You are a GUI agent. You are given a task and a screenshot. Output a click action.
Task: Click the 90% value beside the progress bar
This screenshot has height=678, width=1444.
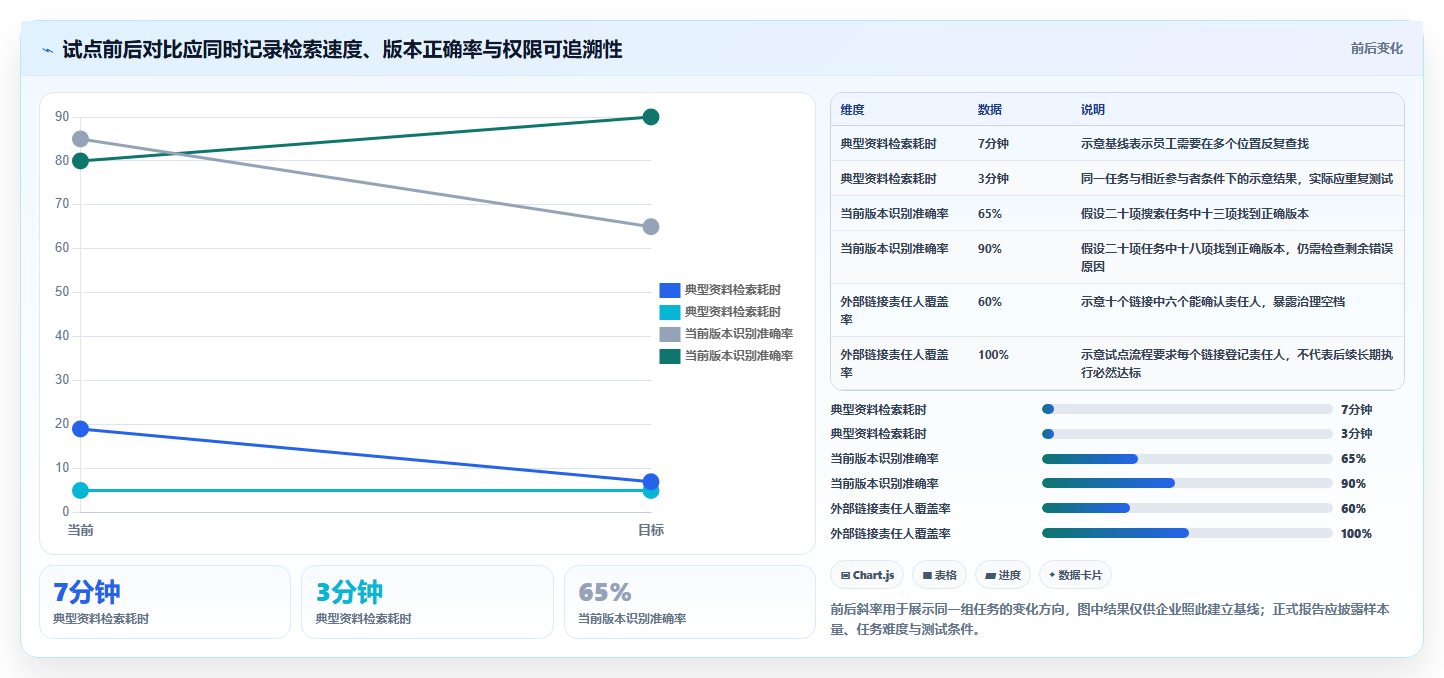1353,484
